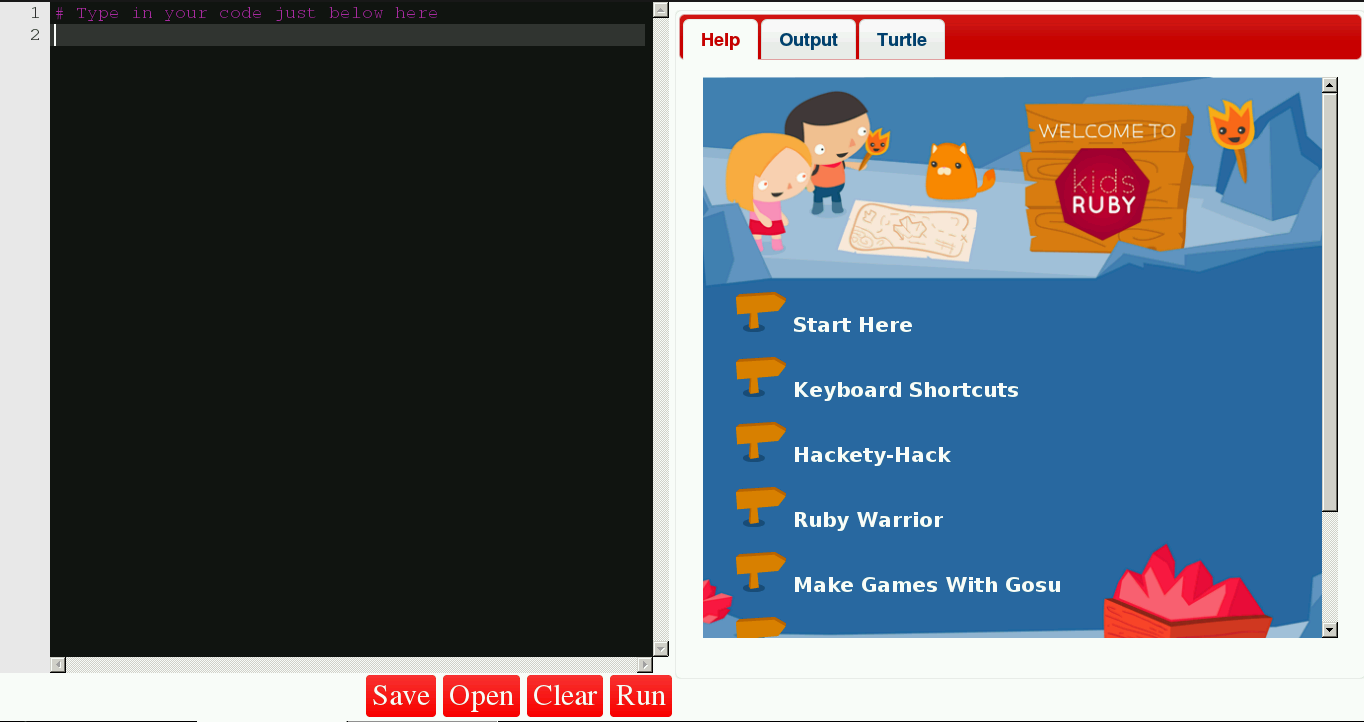Place cursor on code editor line 2
This screenshot has width=1364, height=722.
pyautogui.click(x=350, y=35)
